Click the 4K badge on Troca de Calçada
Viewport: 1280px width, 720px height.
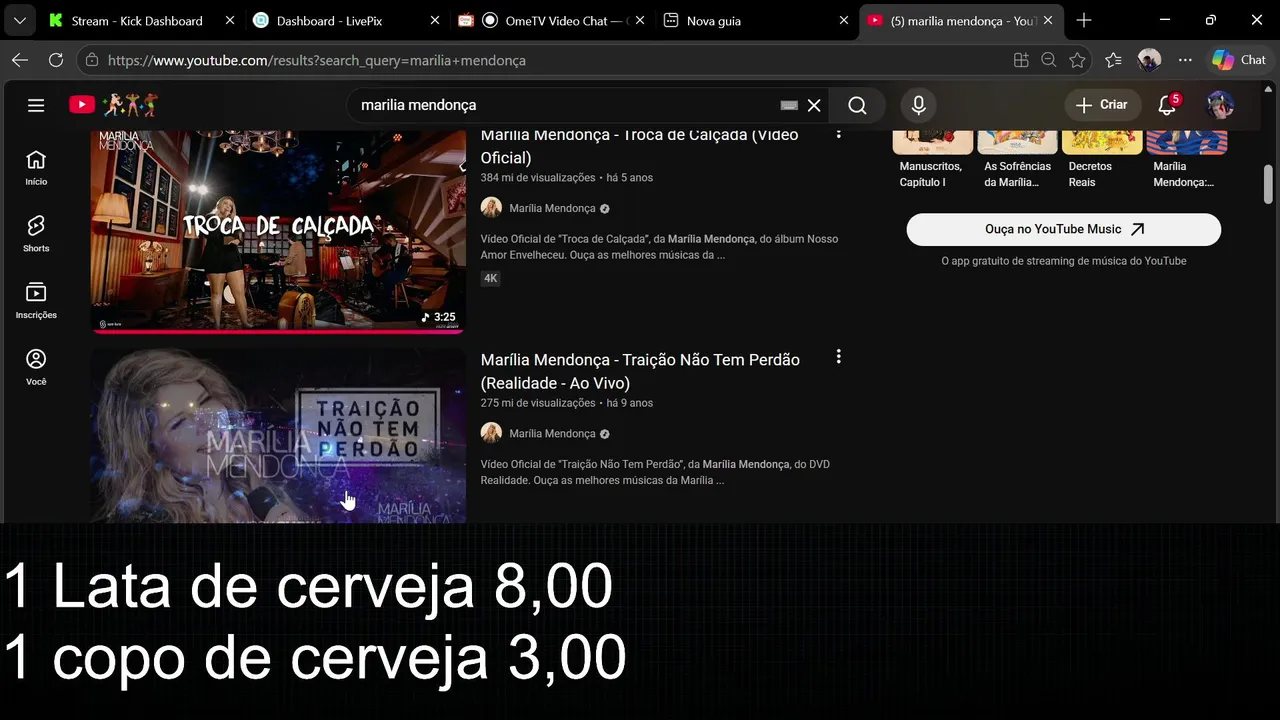490,278
